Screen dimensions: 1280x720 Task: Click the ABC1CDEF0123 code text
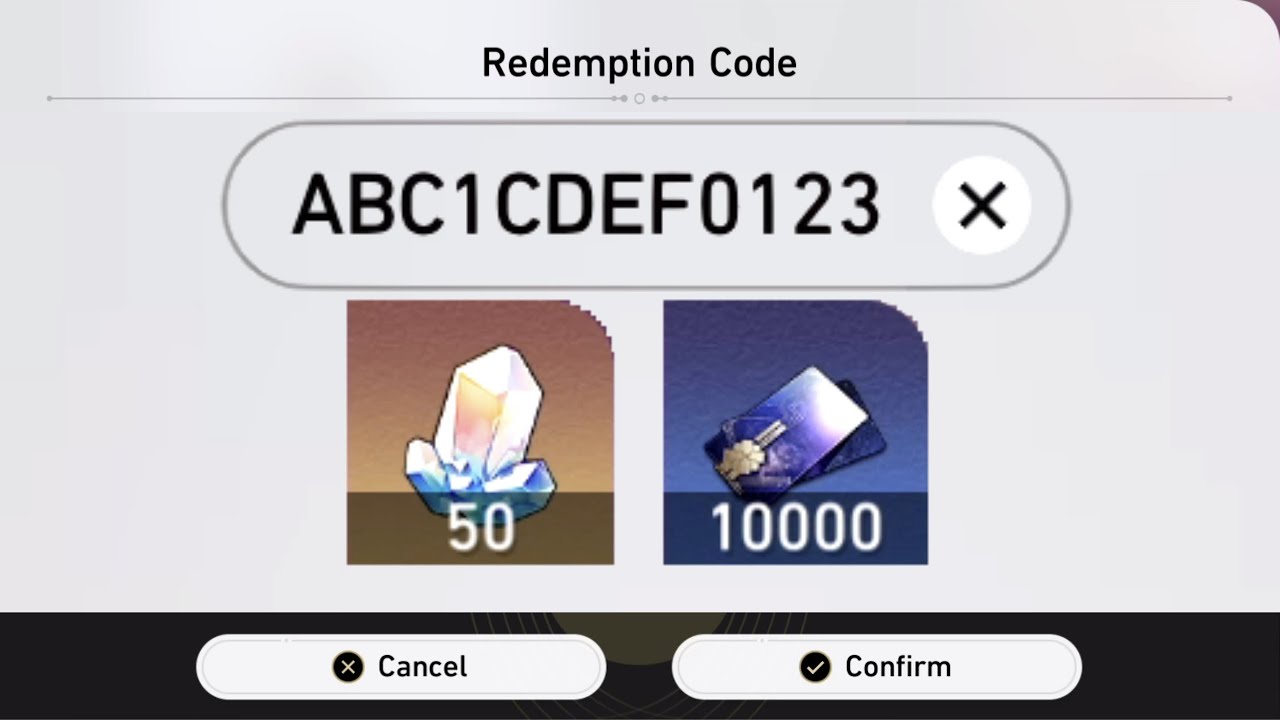pos(586,205)
